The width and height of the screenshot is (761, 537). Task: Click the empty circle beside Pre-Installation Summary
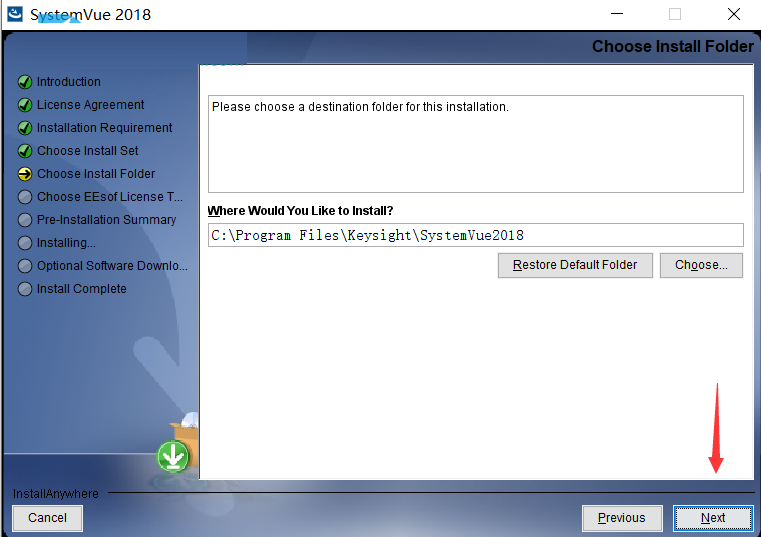pyautogui.click(x=25, y=220)
